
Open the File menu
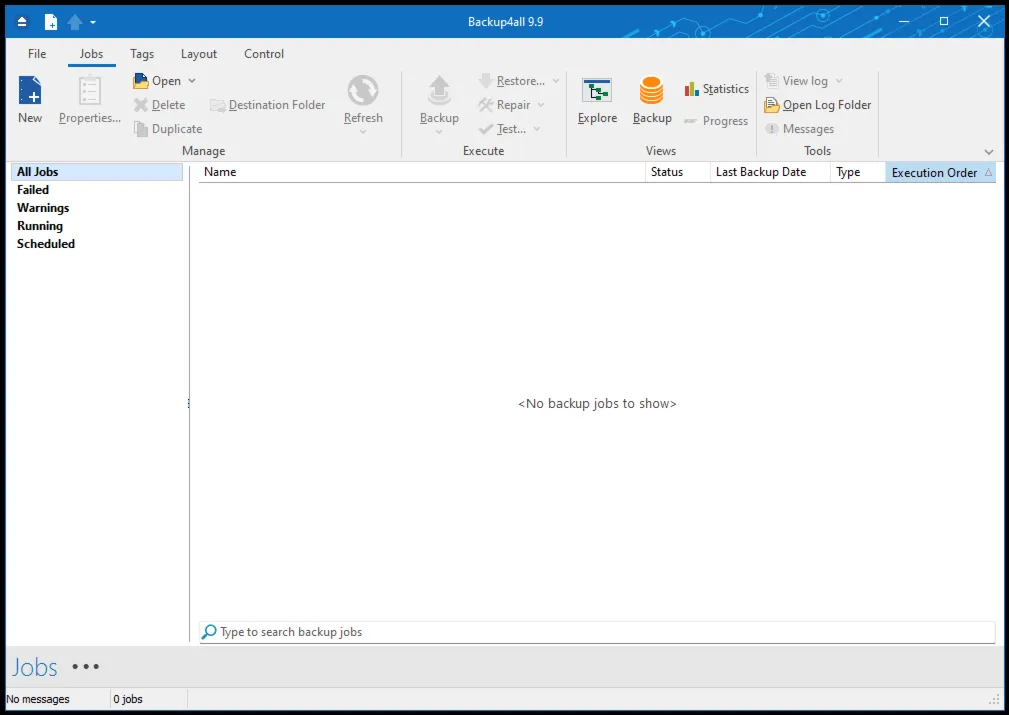pos(37,54)
